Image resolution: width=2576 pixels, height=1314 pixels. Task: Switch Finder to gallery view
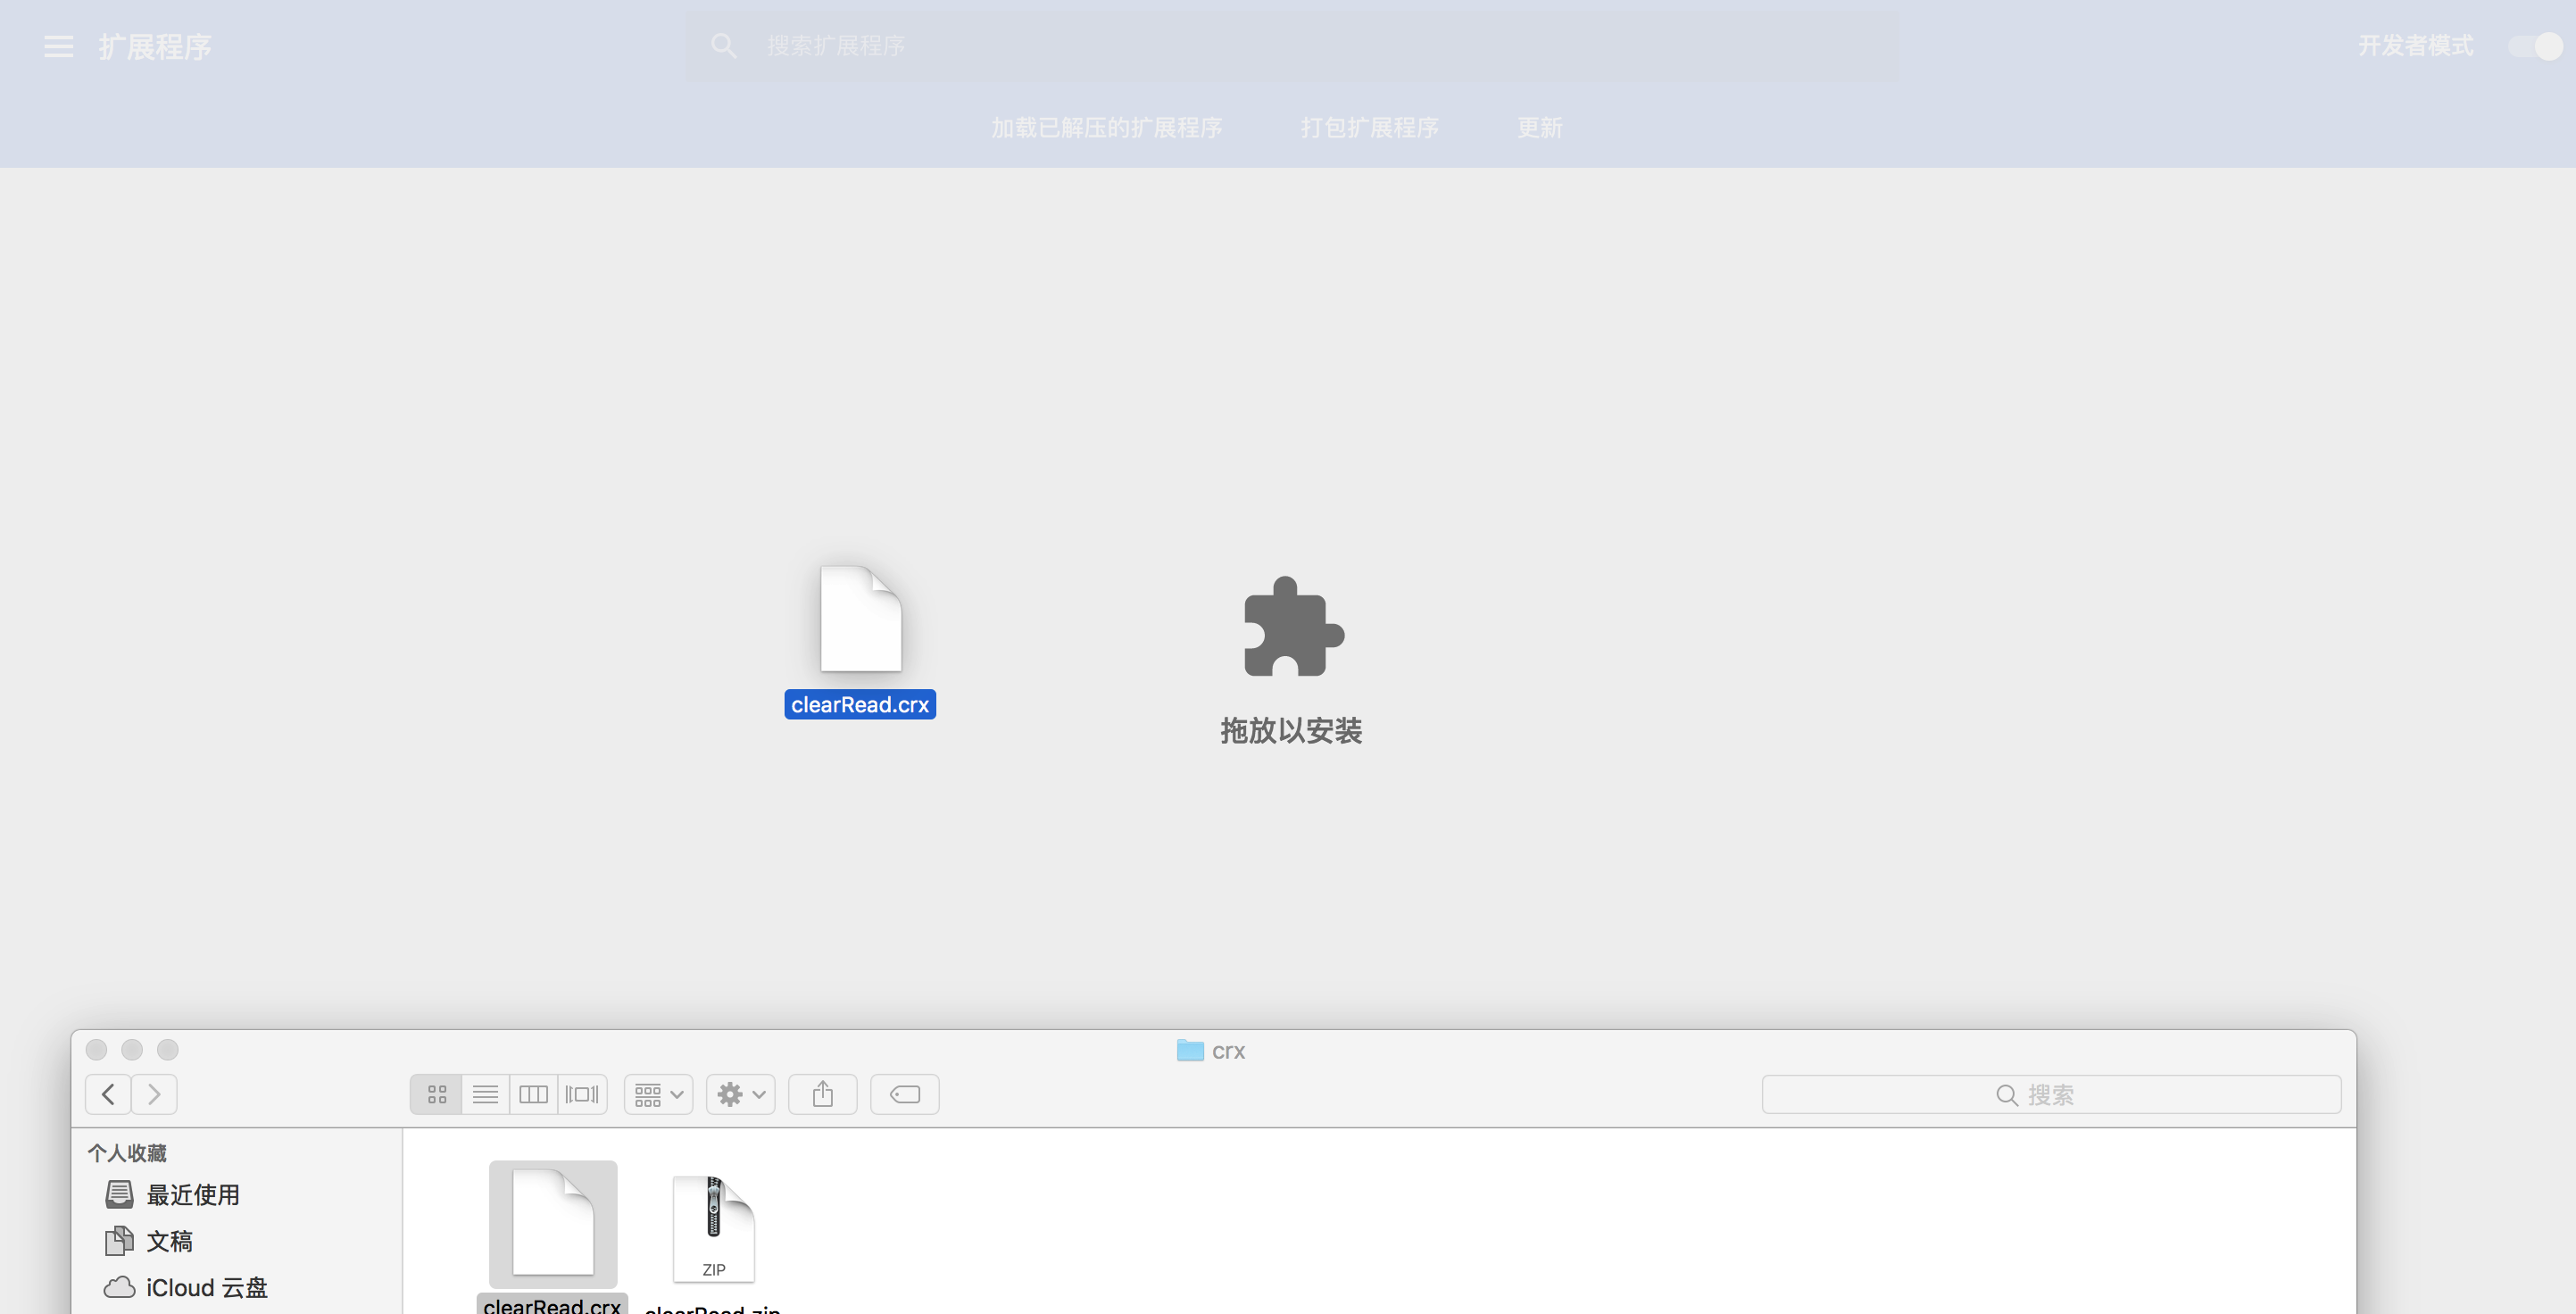(x=582, y=1094)
